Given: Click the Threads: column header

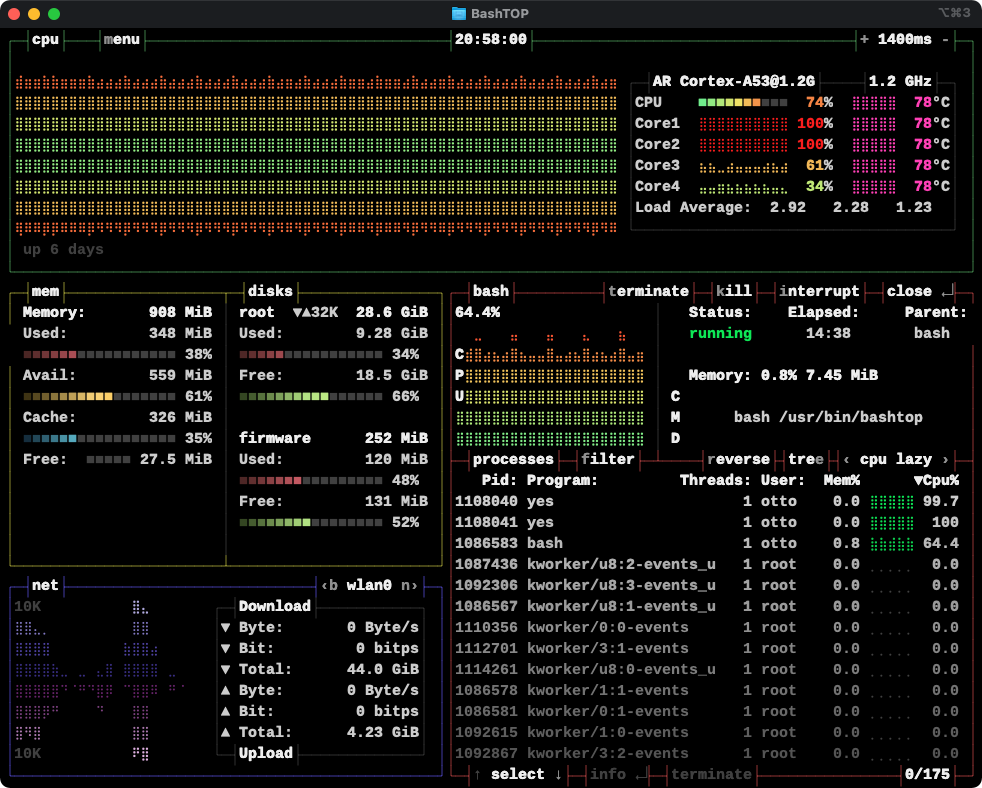Looking at the screenshot, I should coord(715,480).
